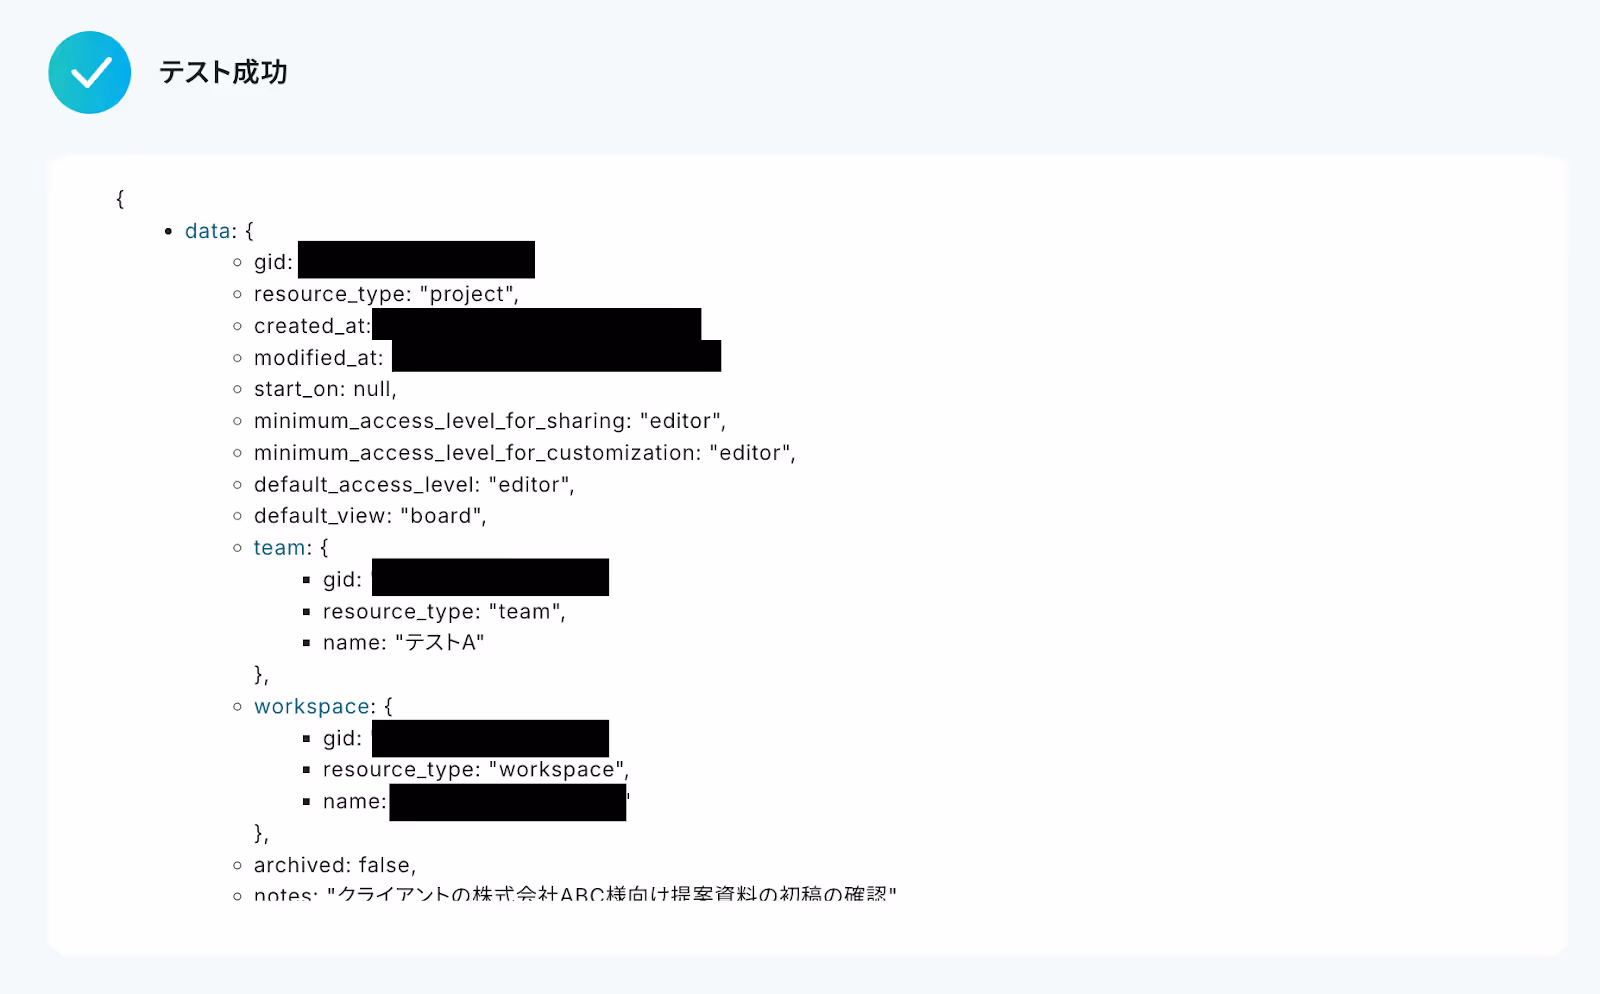The image size is (1600, 994).
Task: Click the redacted top-level gid value
Action: tap(416, 260)
